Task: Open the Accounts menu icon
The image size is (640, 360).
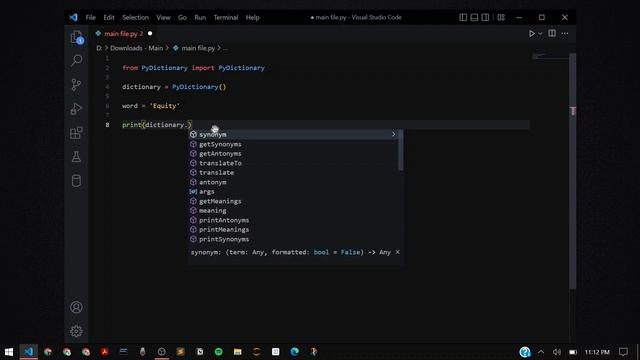Action: click(76, 307)
